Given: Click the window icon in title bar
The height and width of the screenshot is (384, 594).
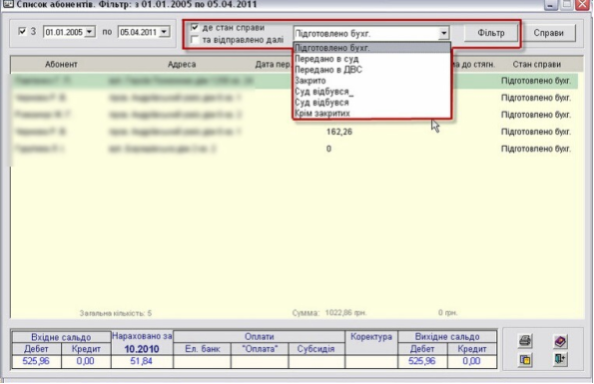Looking at the screenshot, I should pos(8,5).
